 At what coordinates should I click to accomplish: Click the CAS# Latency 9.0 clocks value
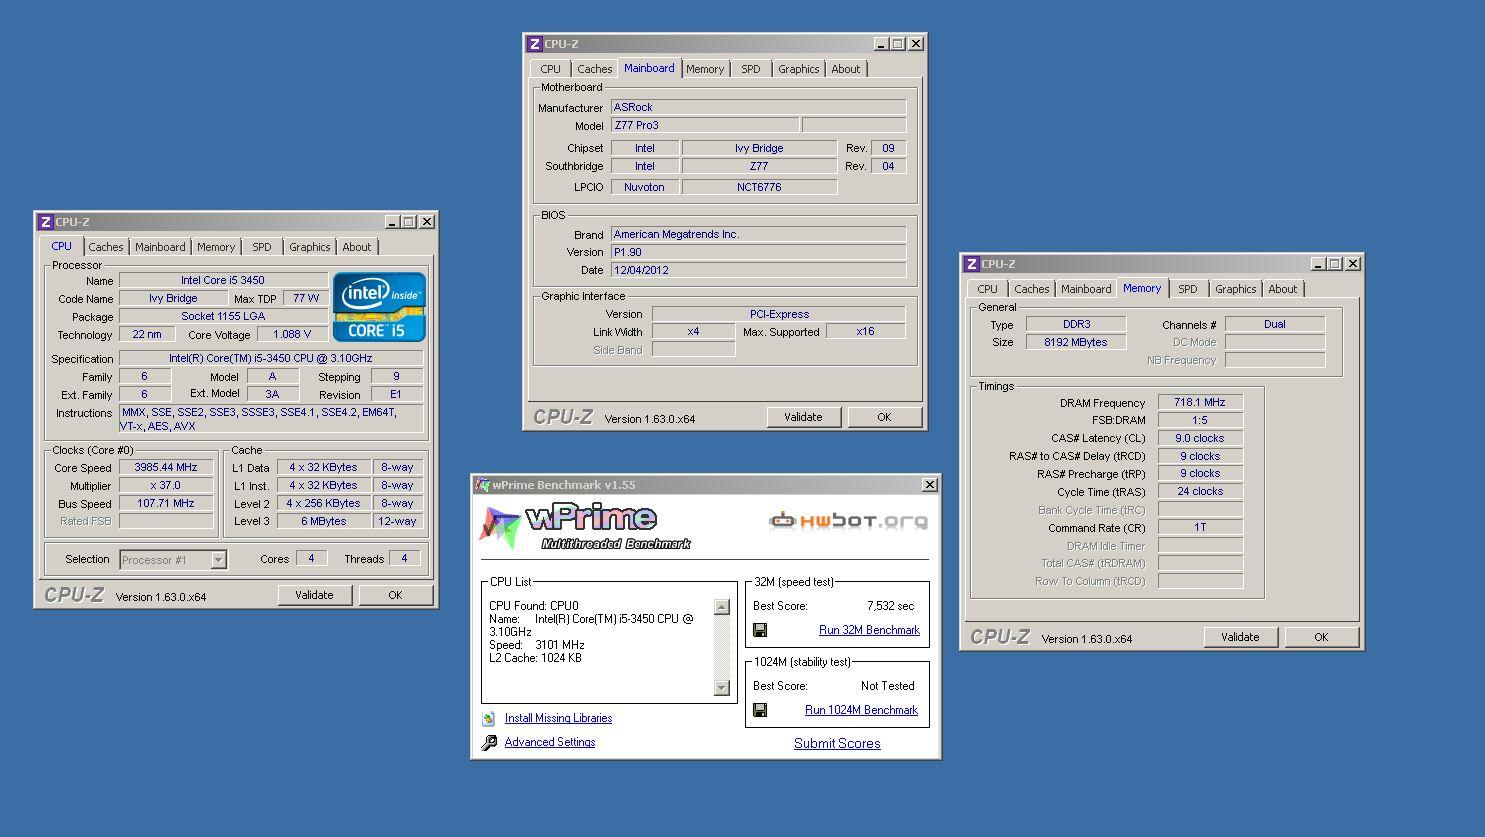coord(1200,438)
